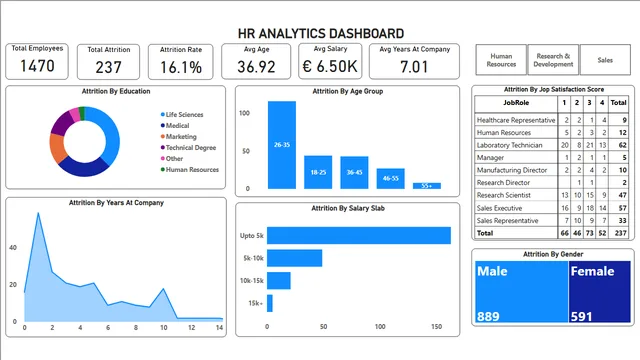Screen dimensions: 640x360
Task: Click the grand total value 237 in table
Action: tap(621, 233)
